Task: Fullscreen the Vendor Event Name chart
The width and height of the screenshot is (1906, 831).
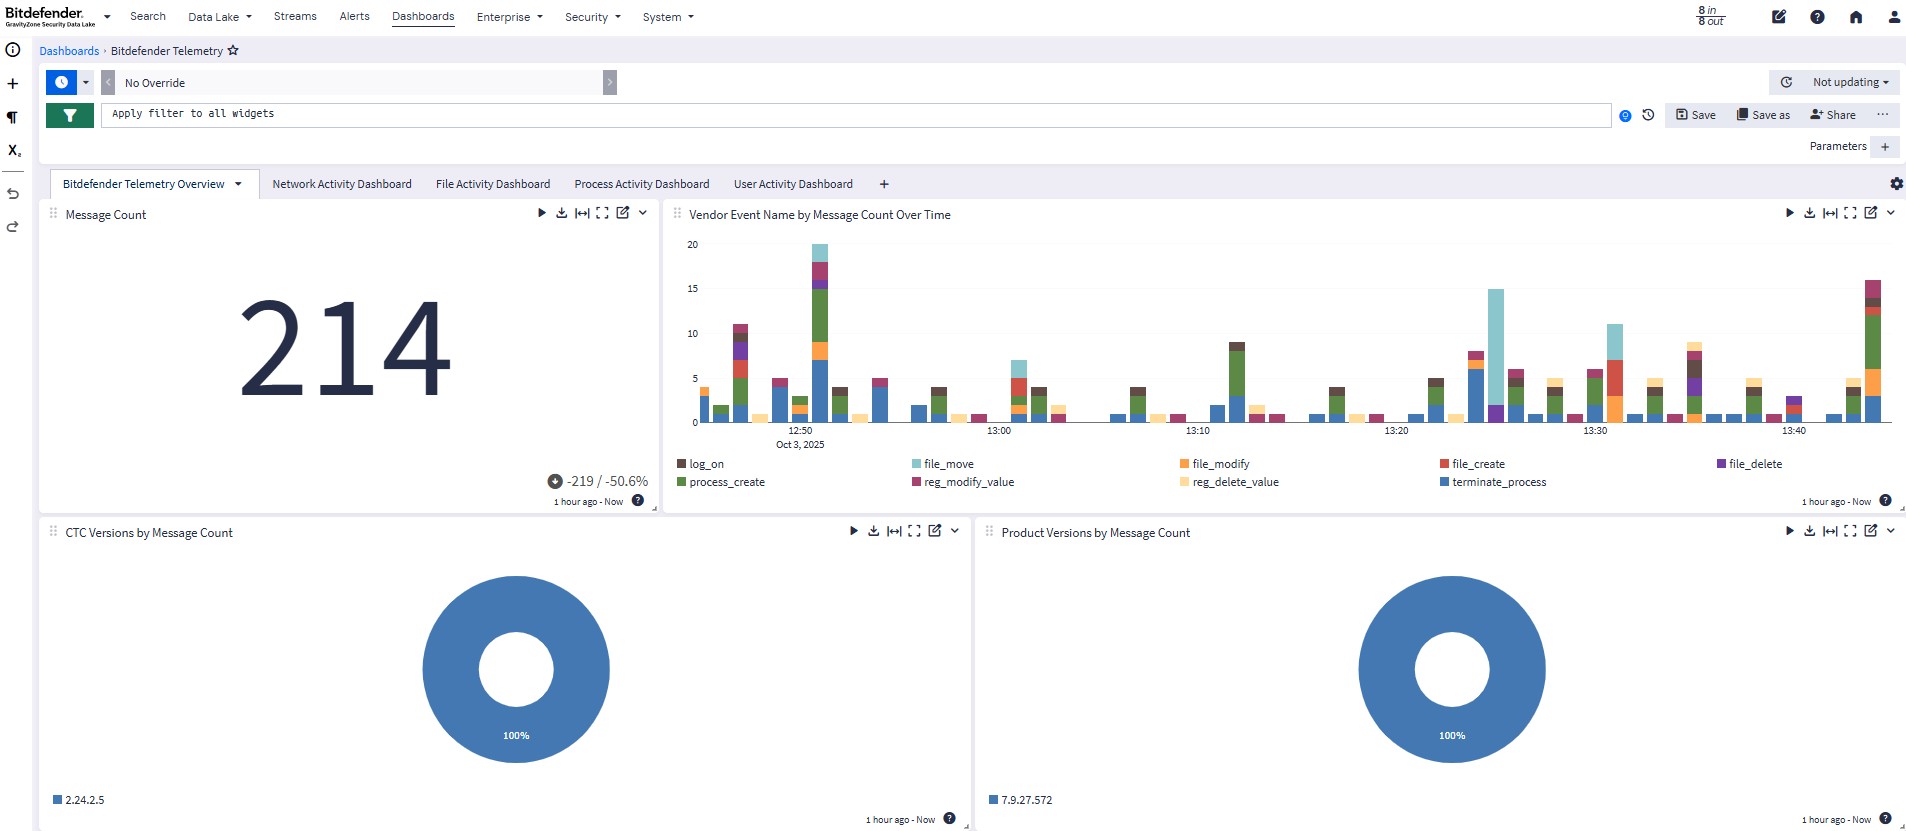Action: click(x=1850, y=213)
